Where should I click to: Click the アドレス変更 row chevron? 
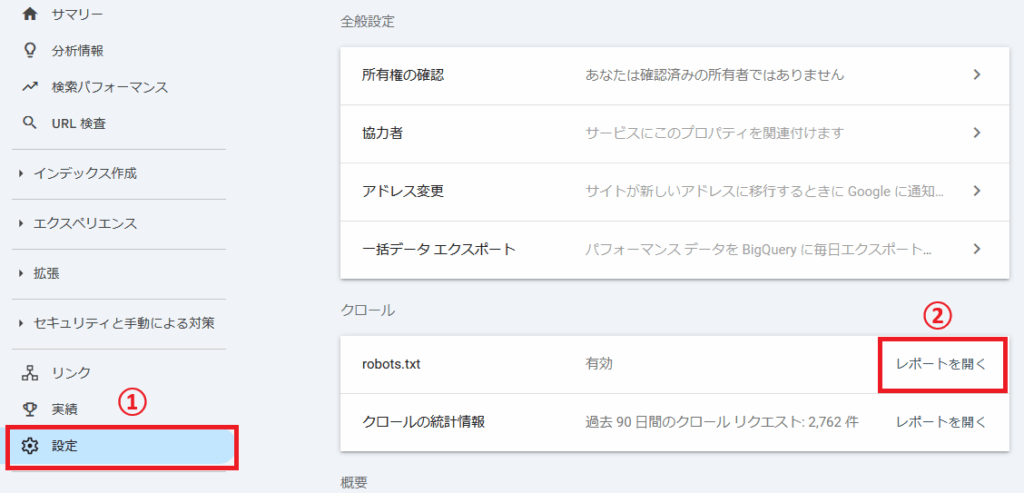click(976, 191)
